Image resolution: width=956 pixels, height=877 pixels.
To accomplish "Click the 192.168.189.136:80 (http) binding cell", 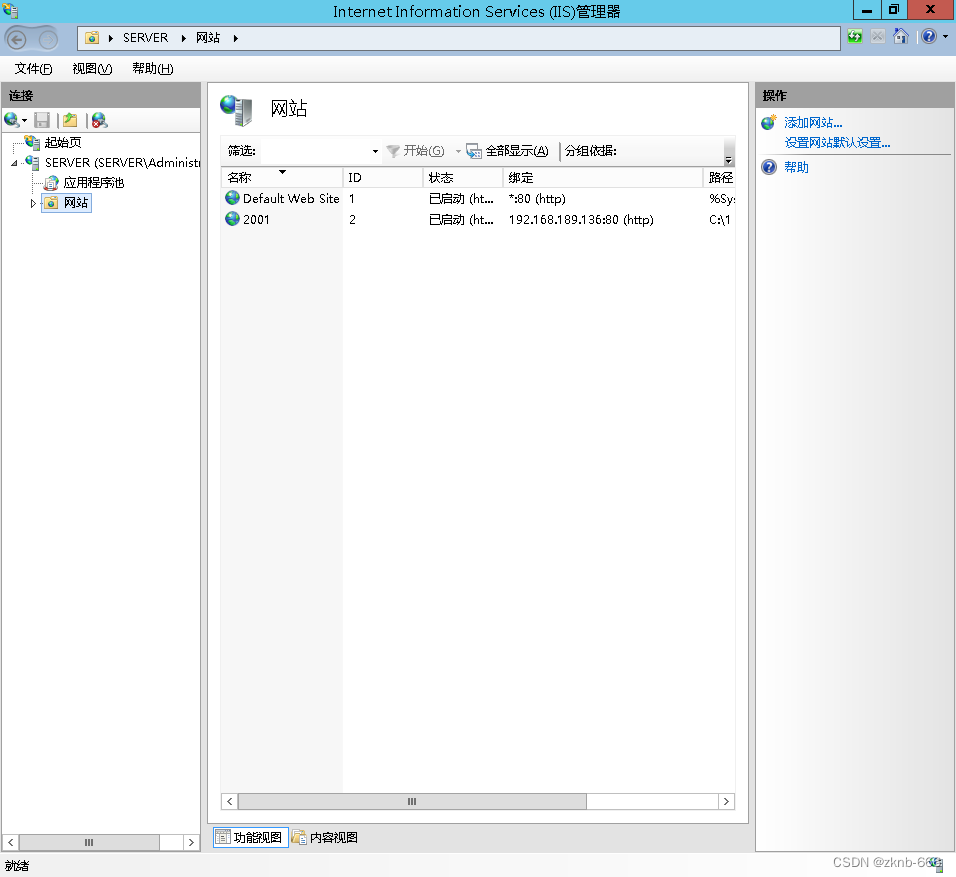I will pos(581,220).
